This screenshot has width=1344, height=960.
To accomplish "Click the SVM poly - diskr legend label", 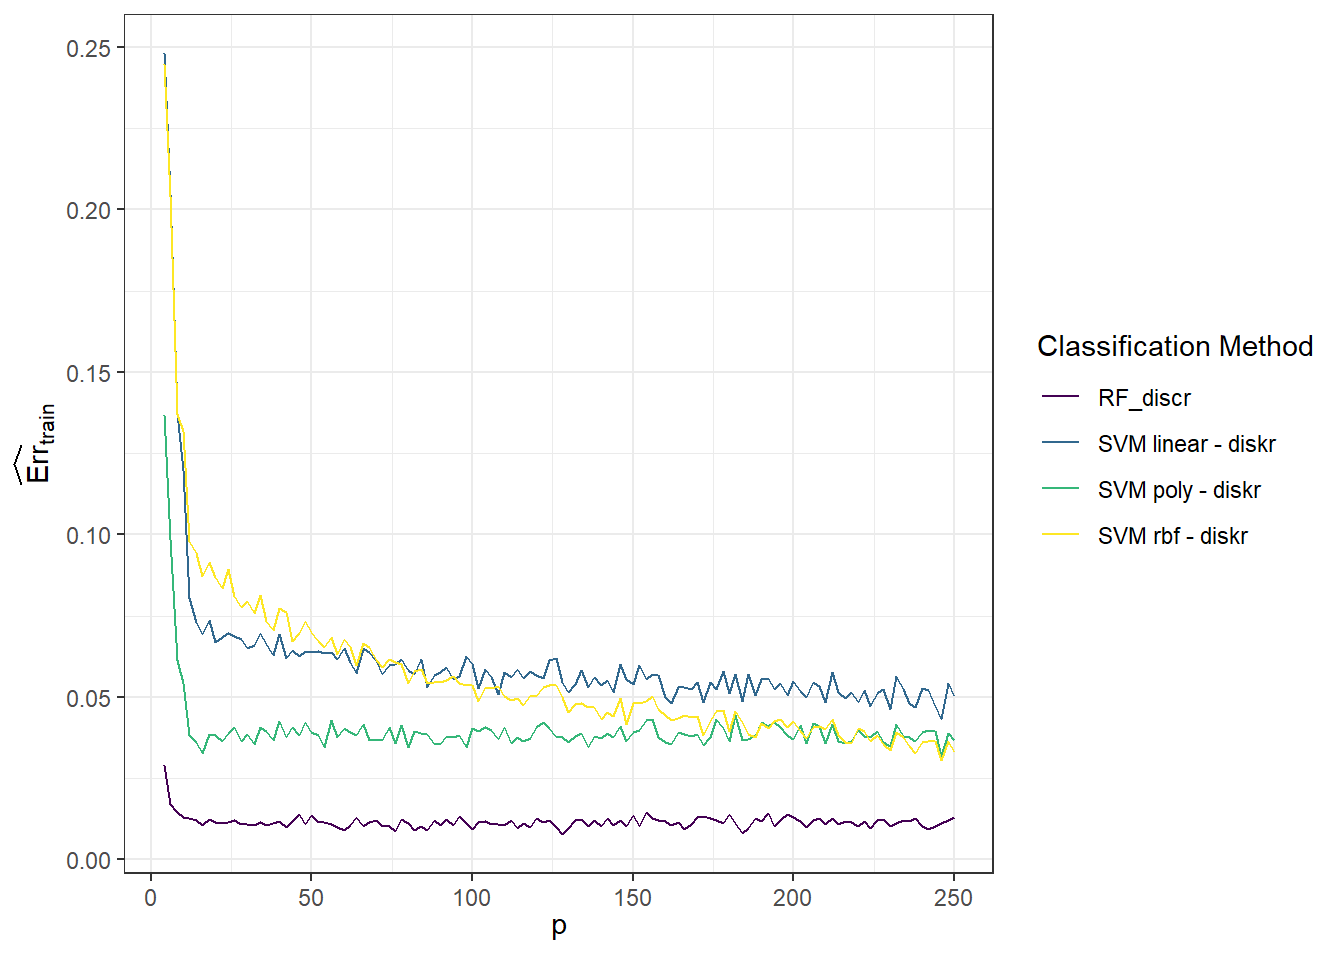I will coord(1179,490).
